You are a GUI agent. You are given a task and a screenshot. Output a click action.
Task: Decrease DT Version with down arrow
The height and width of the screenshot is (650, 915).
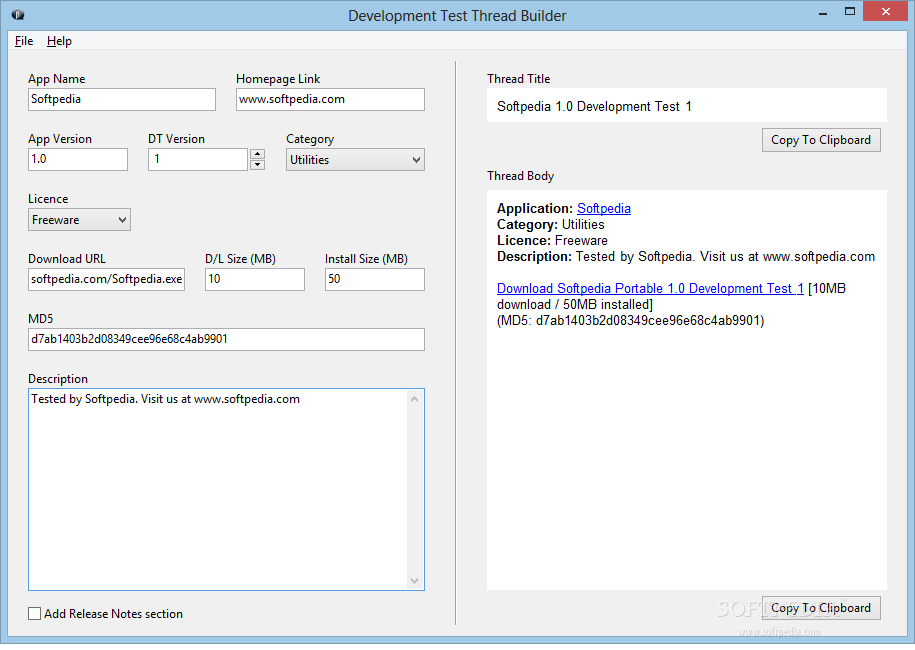tap(257, 165)
